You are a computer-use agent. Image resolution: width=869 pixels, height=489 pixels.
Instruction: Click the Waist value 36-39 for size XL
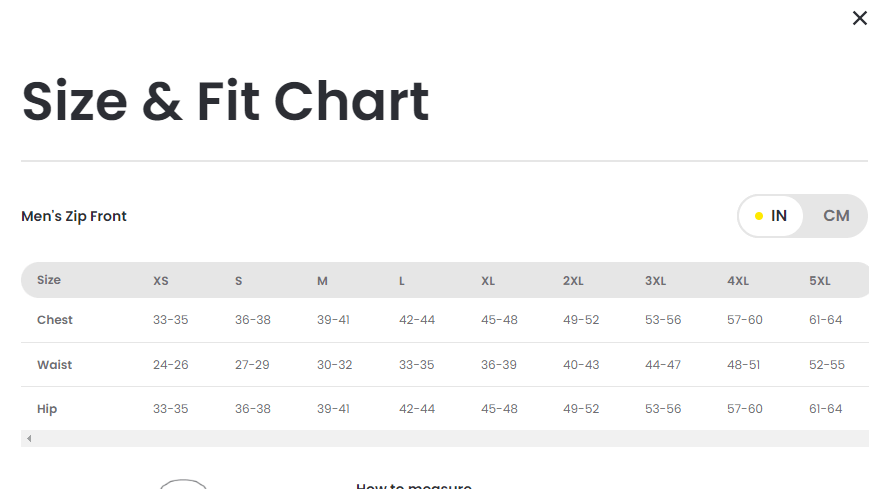[x=499, y=365]
